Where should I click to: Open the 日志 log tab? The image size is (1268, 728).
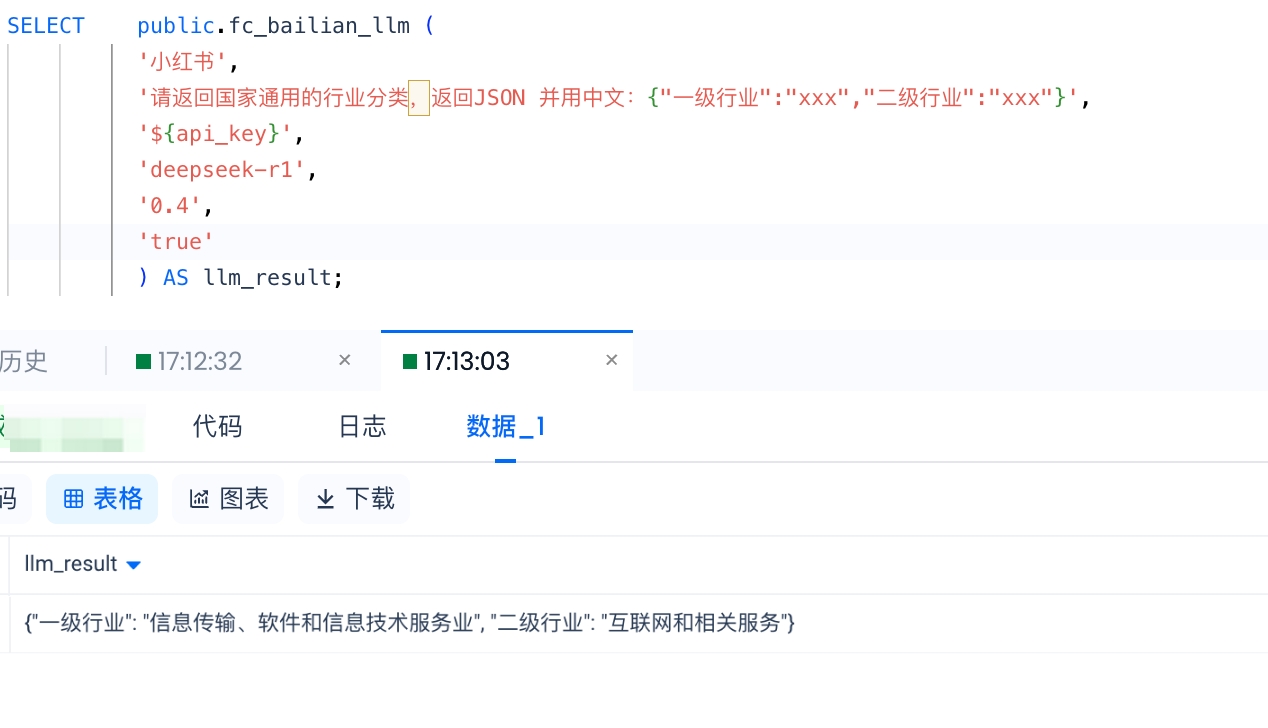pyautogui.click(x=362, y=427)
